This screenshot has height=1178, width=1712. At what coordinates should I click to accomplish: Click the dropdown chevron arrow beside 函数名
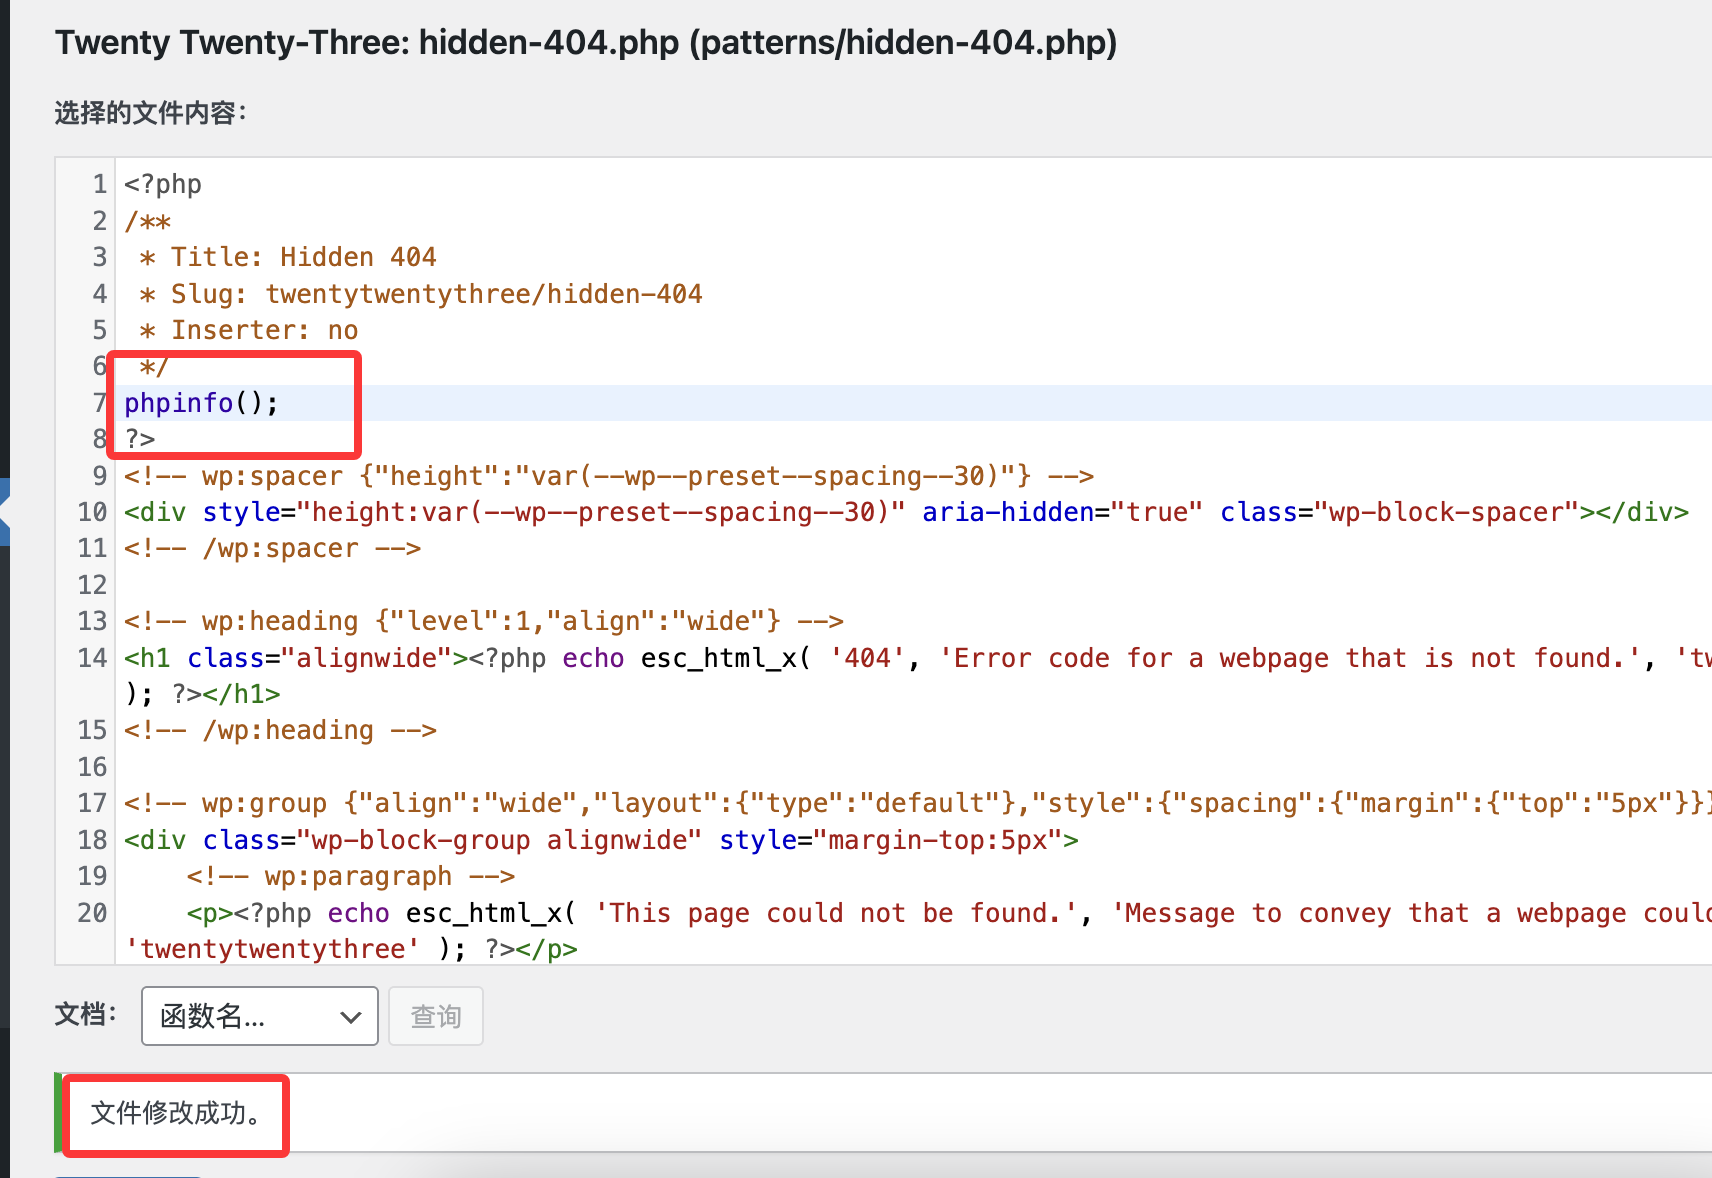coord(350,1017)
